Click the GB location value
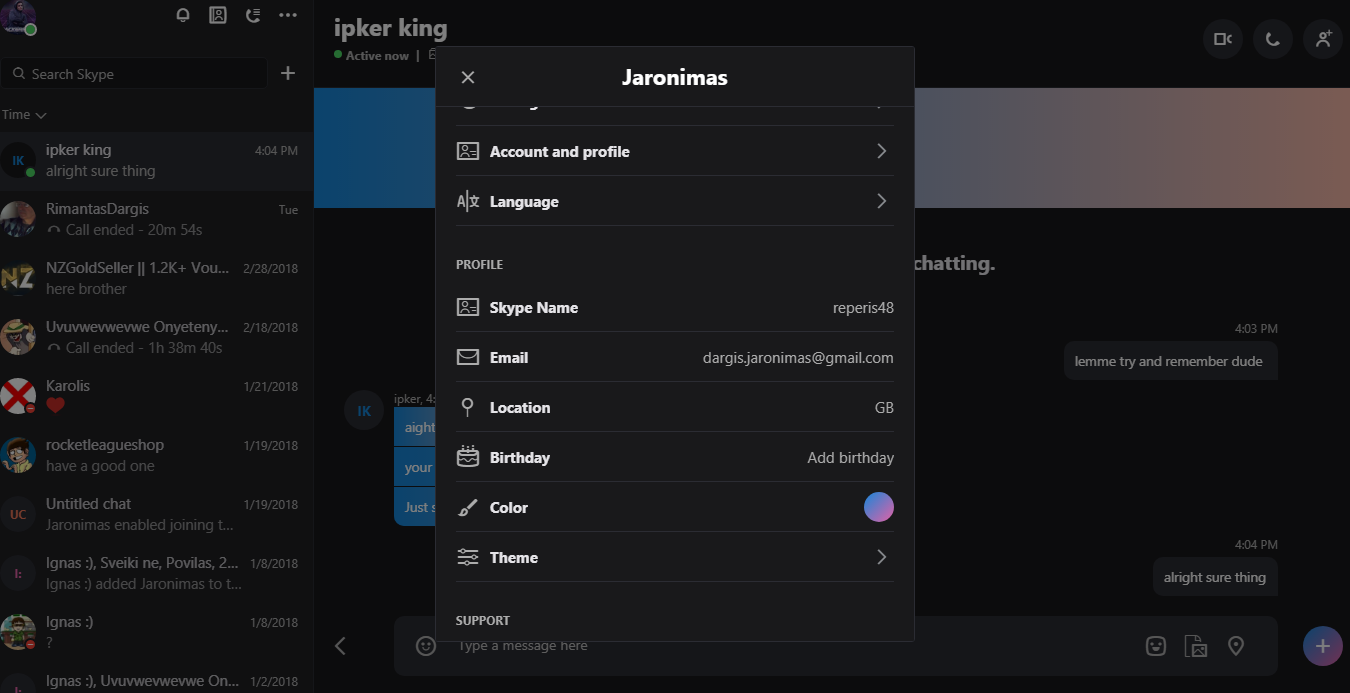Image resolution: width=1350 pixels, height=693 pixels. coord(884,408)
